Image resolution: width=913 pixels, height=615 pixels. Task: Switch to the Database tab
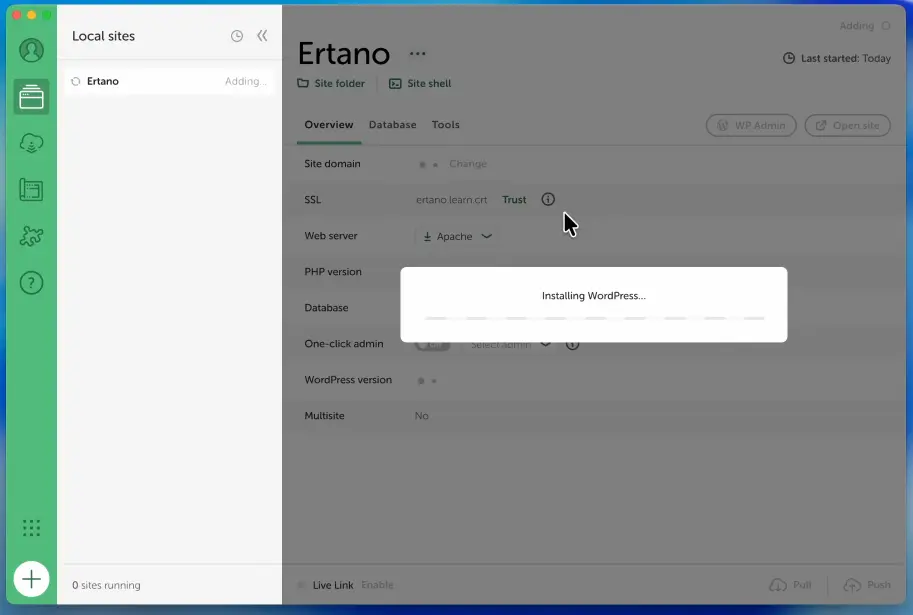[392, 125]
